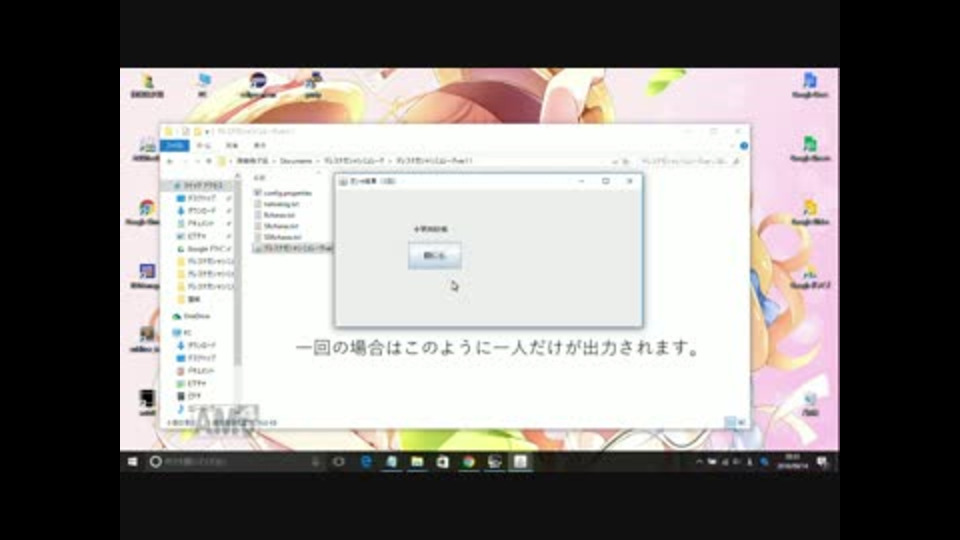Click the 閉じる button in the gacha result dialog
The height and width of the screenshot is (540, 960).
[435, 255]
